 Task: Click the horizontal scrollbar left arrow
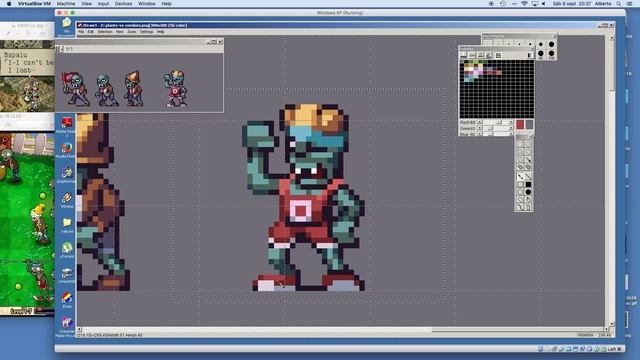[79, 329]
